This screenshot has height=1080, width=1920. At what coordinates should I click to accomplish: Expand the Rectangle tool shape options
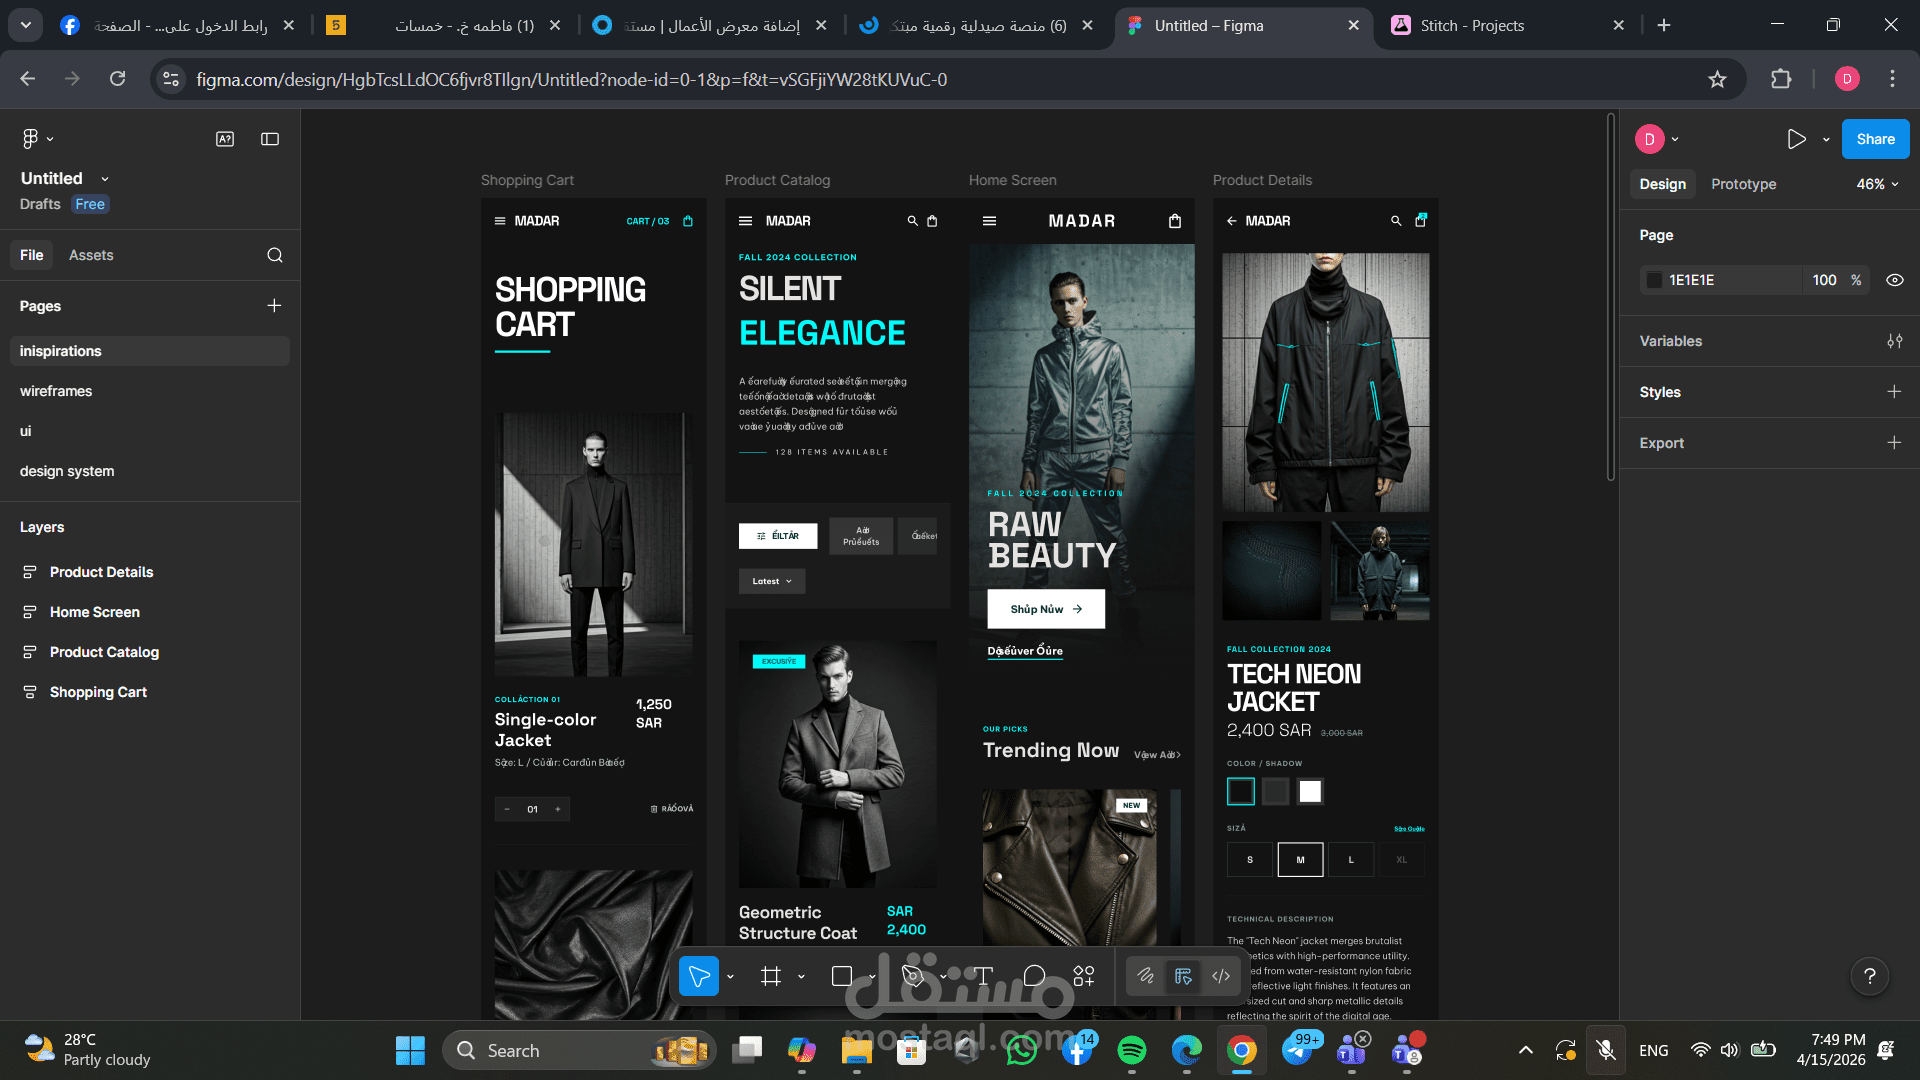coord(871,975)
